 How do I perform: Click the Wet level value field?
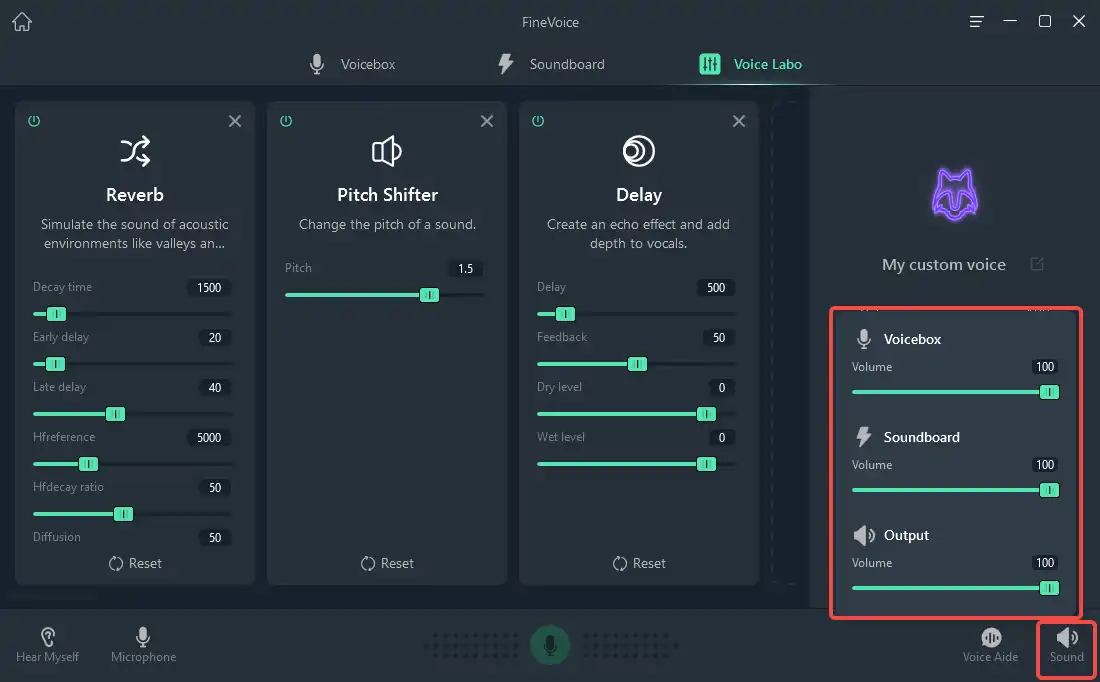coord(721,437)
